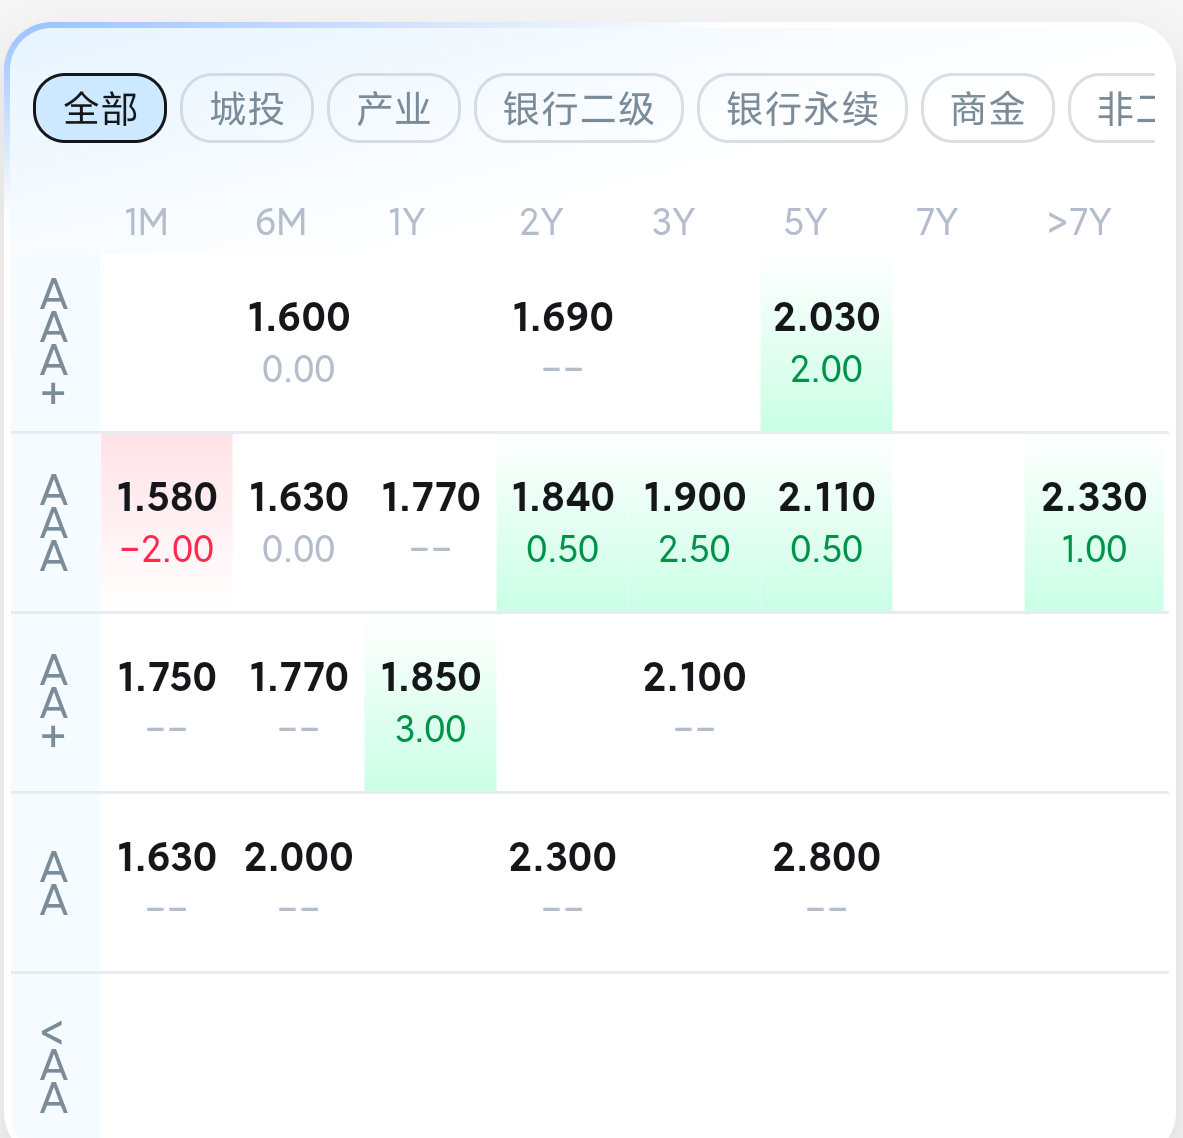Select the 银行永续 tab
1183x1138 pixels.
[x=802, y=108]
